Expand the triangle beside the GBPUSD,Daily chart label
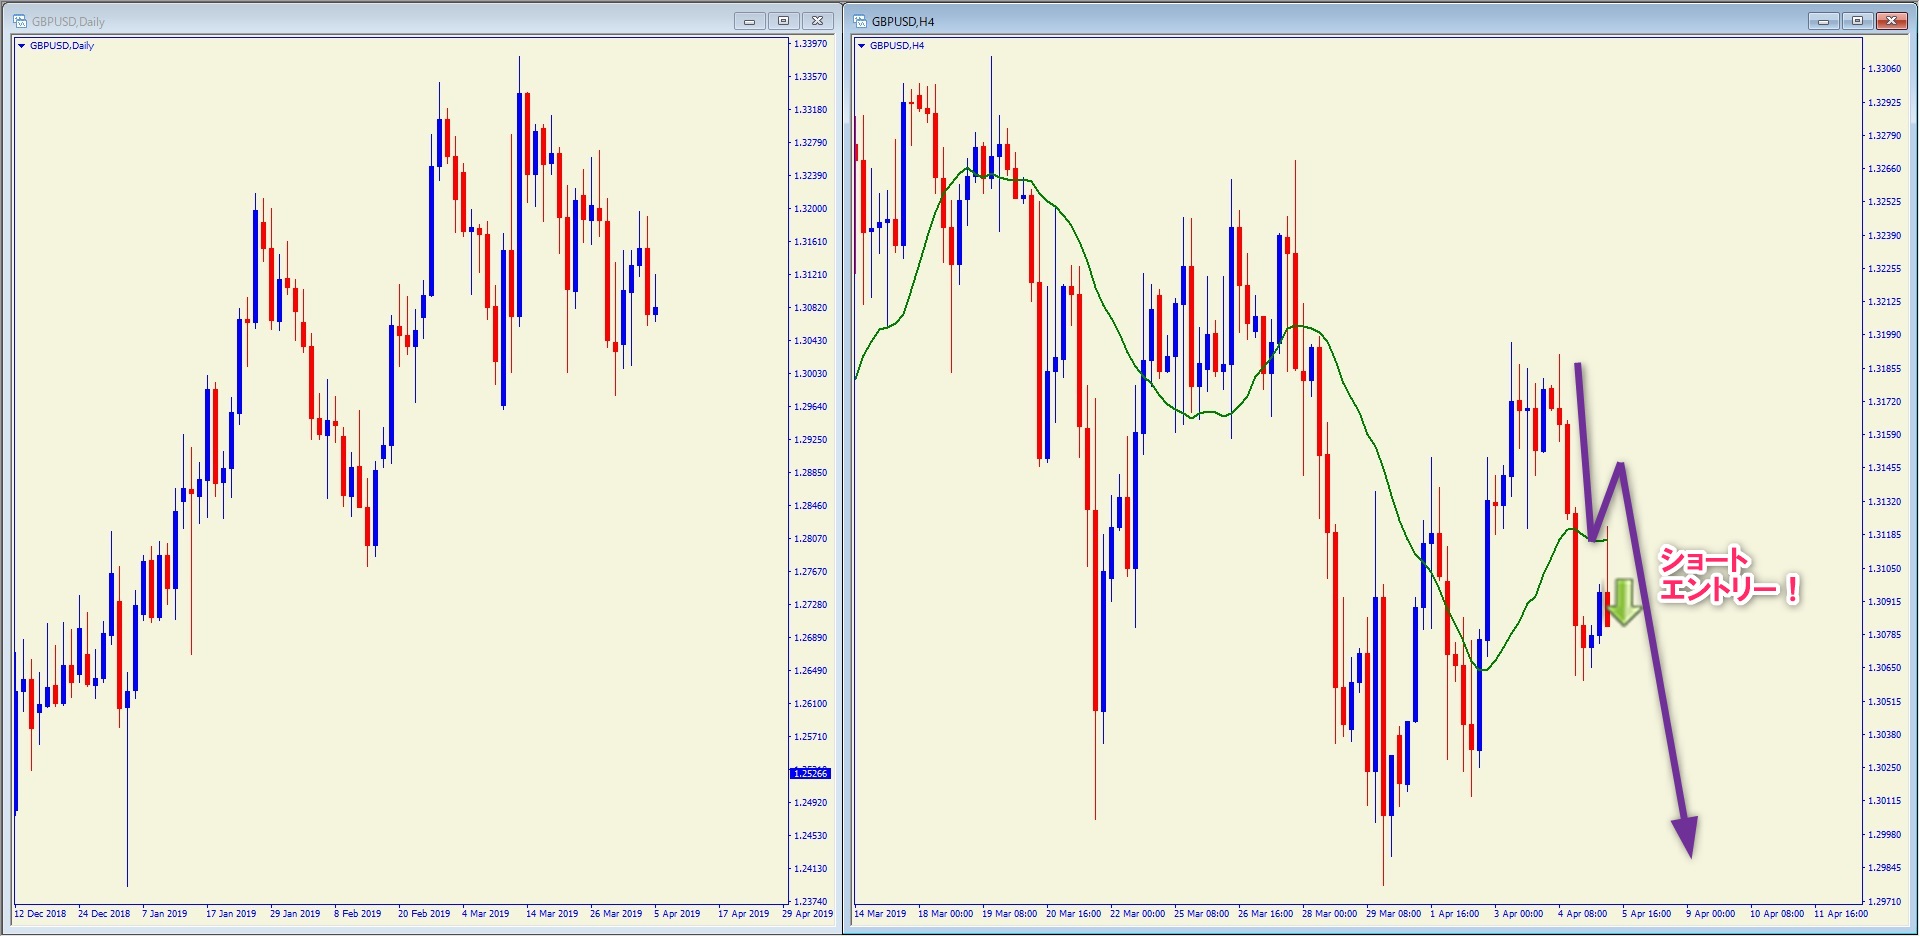The width and height of the screenshot is (1920, 937). [21, 46]
